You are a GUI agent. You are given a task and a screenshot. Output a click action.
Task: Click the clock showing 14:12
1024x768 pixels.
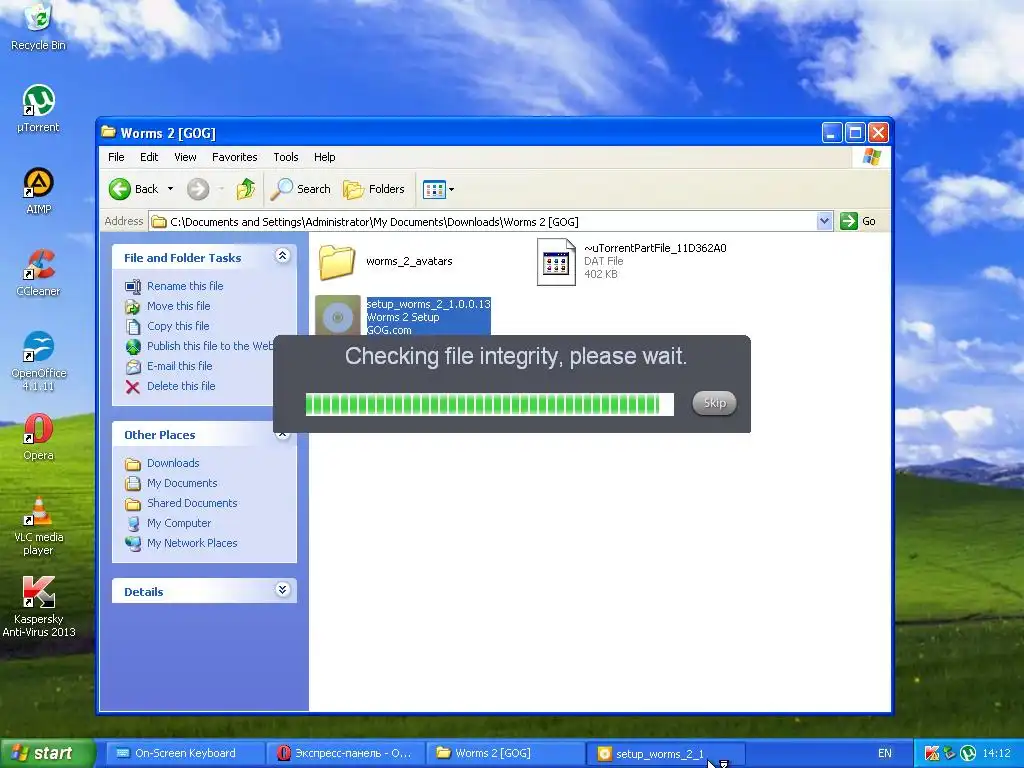997,754
